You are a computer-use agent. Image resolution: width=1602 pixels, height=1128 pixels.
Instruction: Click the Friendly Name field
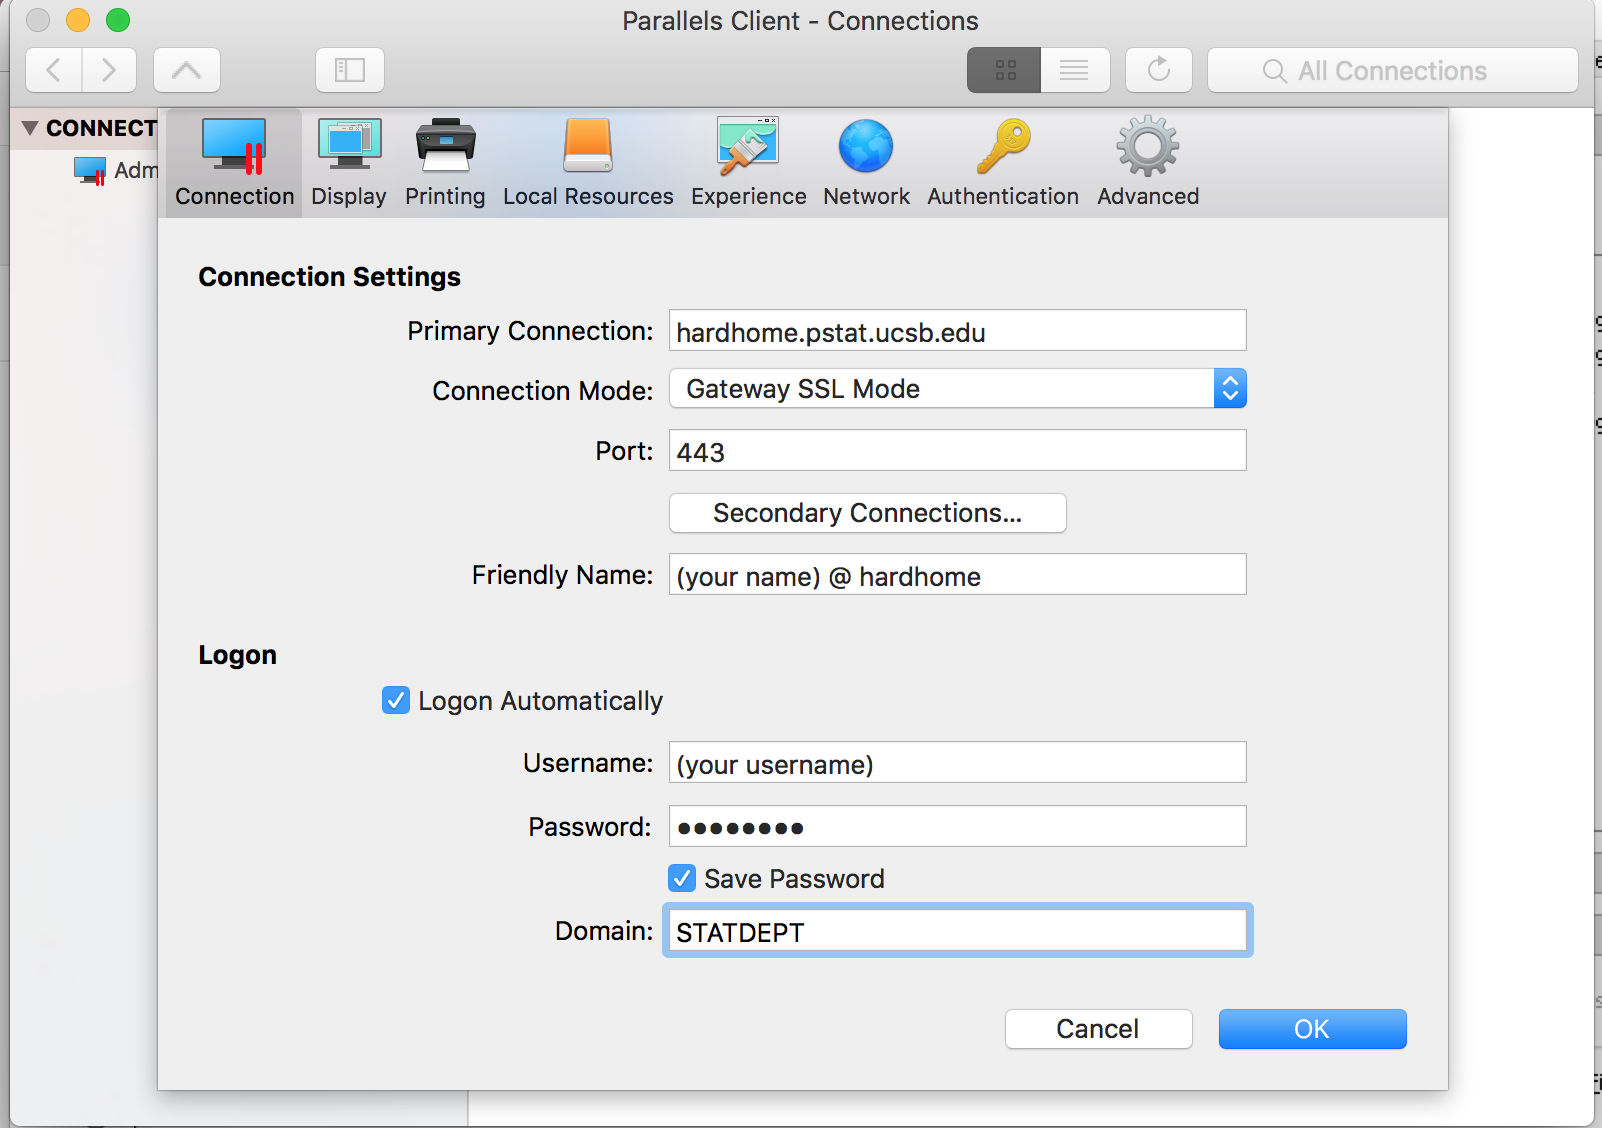(x=957, y=574)
